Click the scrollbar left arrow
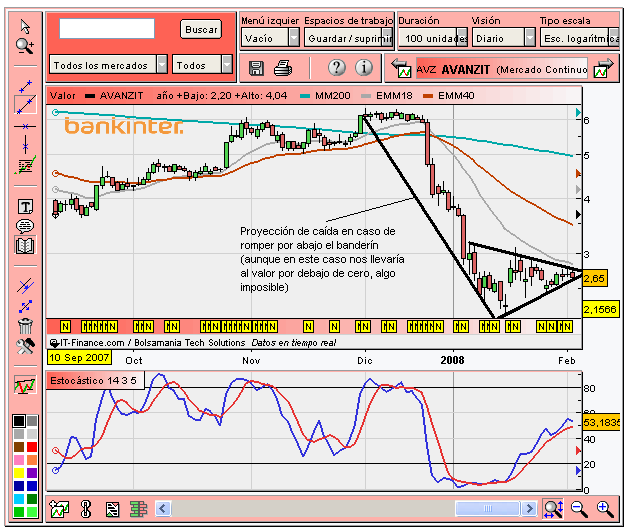The image size is (630, 531). 163,509
